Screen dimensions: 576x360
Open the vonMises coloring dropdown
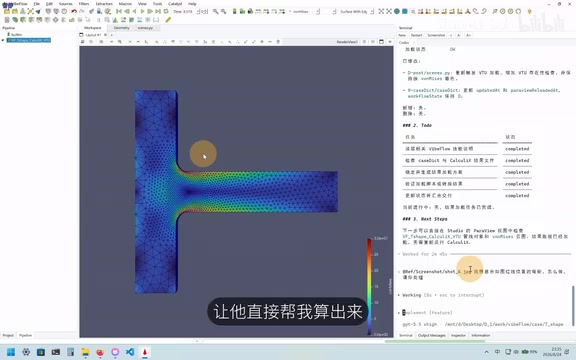304,12
